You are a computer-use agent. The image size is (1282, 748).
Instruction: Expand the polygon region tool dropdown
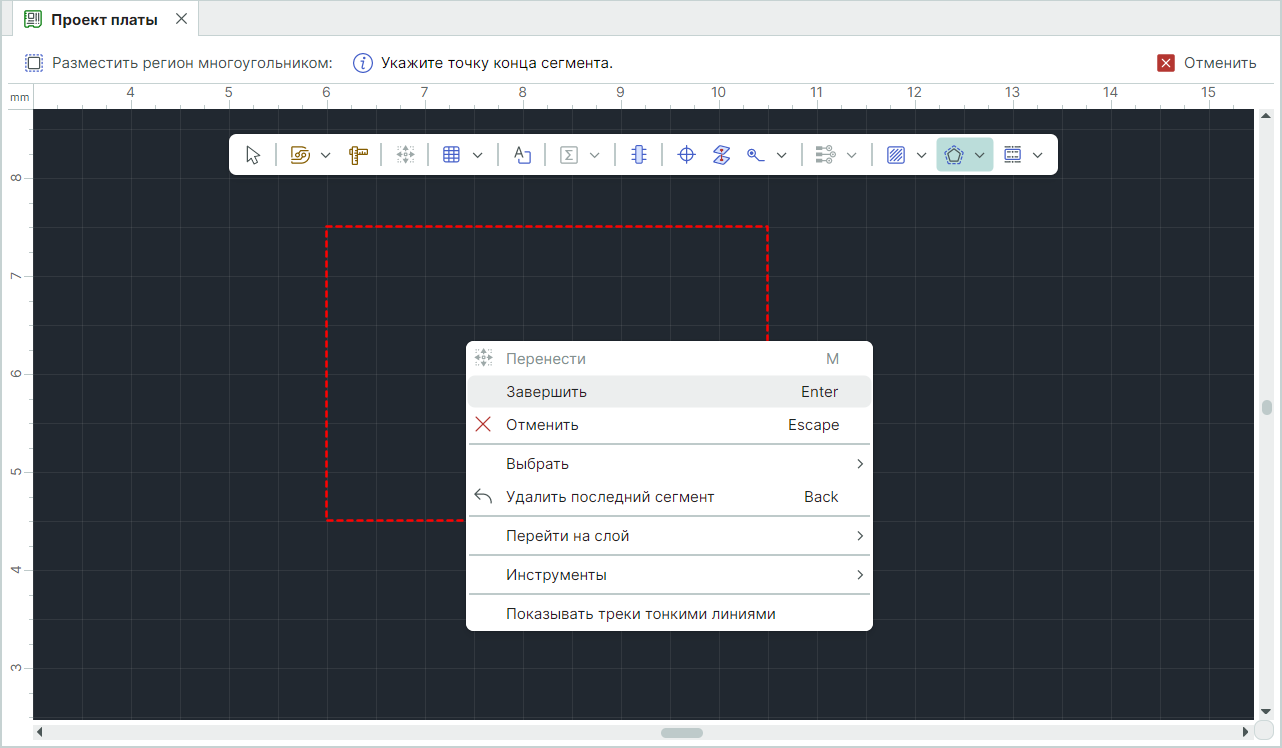[x=980, y=155]
